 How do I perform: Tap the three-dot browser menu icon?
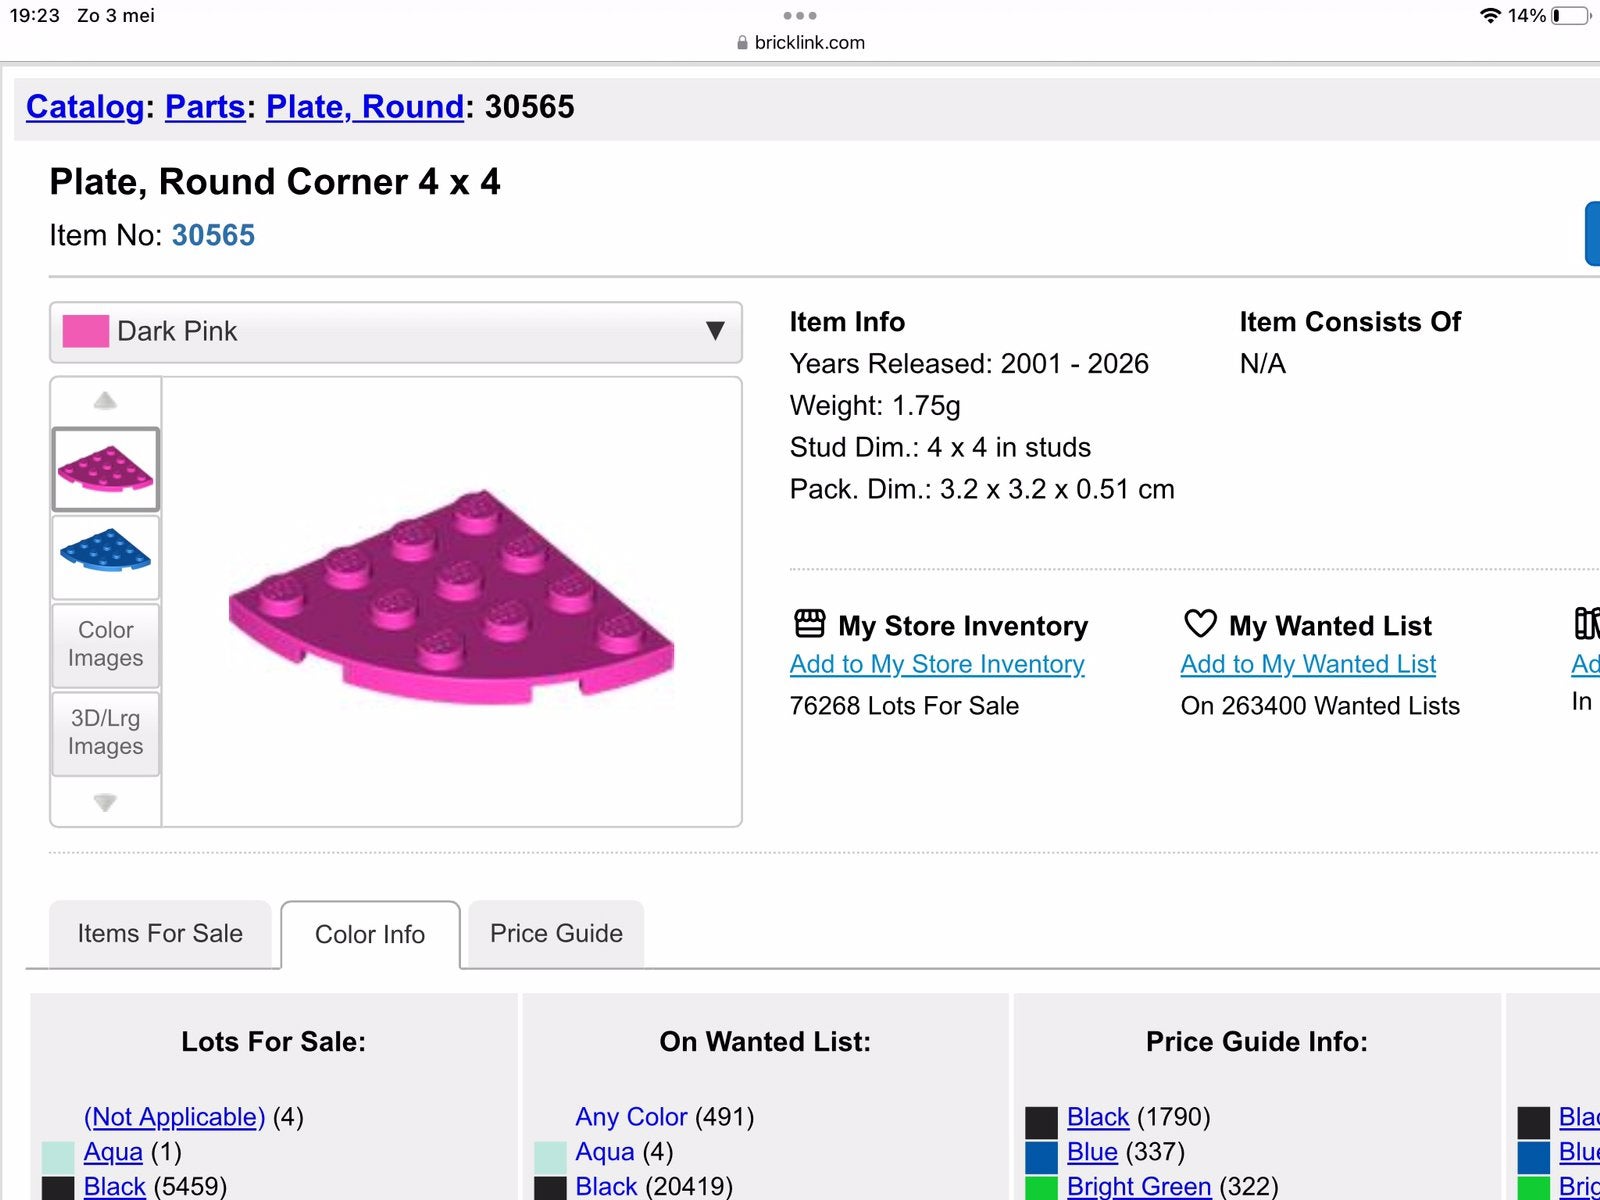(800, 15)
